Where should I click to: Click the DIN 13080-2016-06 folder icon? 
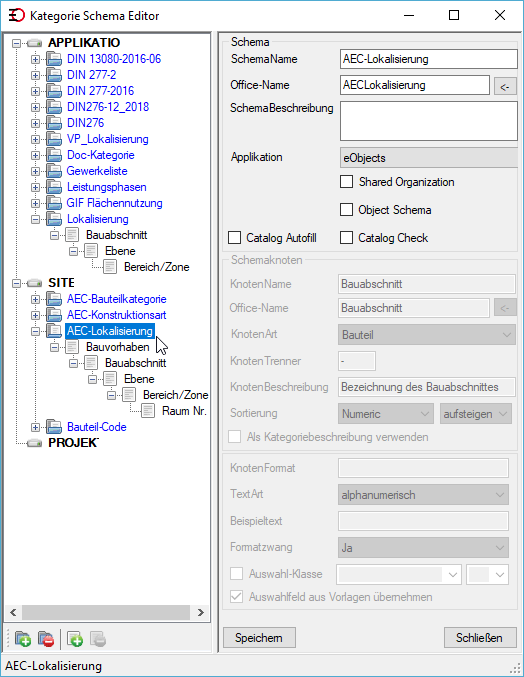(x=54, y=59)
